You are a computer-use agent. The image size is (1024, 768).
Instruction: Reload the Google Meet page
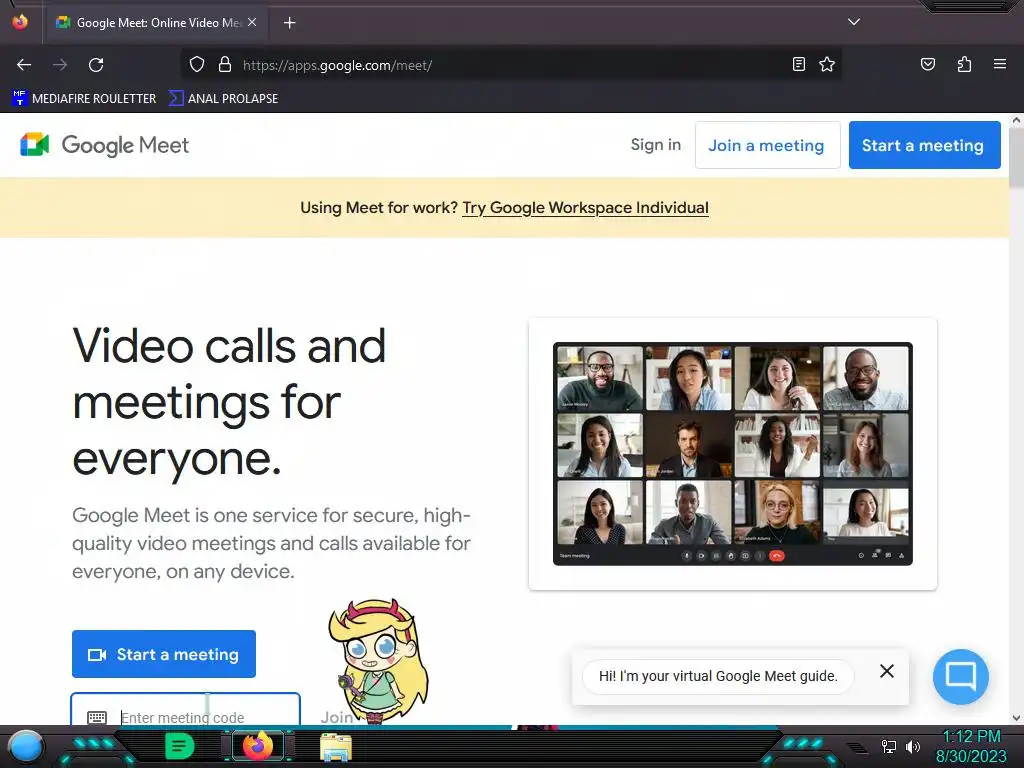point(96,65)
